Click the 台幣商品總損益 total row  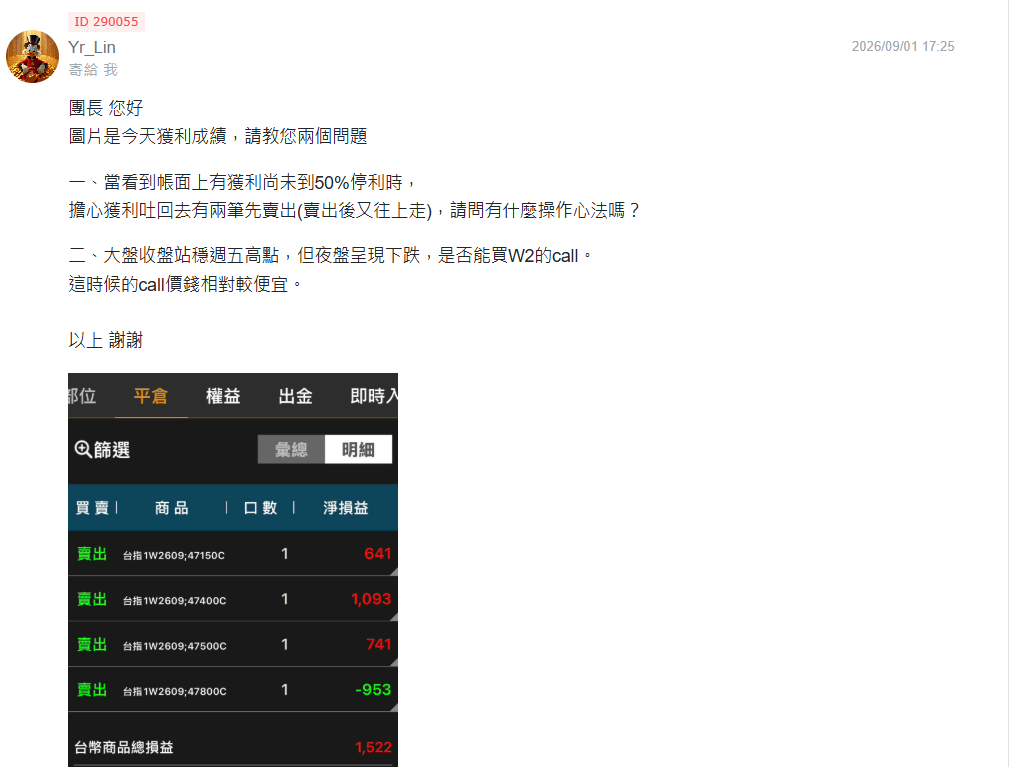tap(233, 747)
